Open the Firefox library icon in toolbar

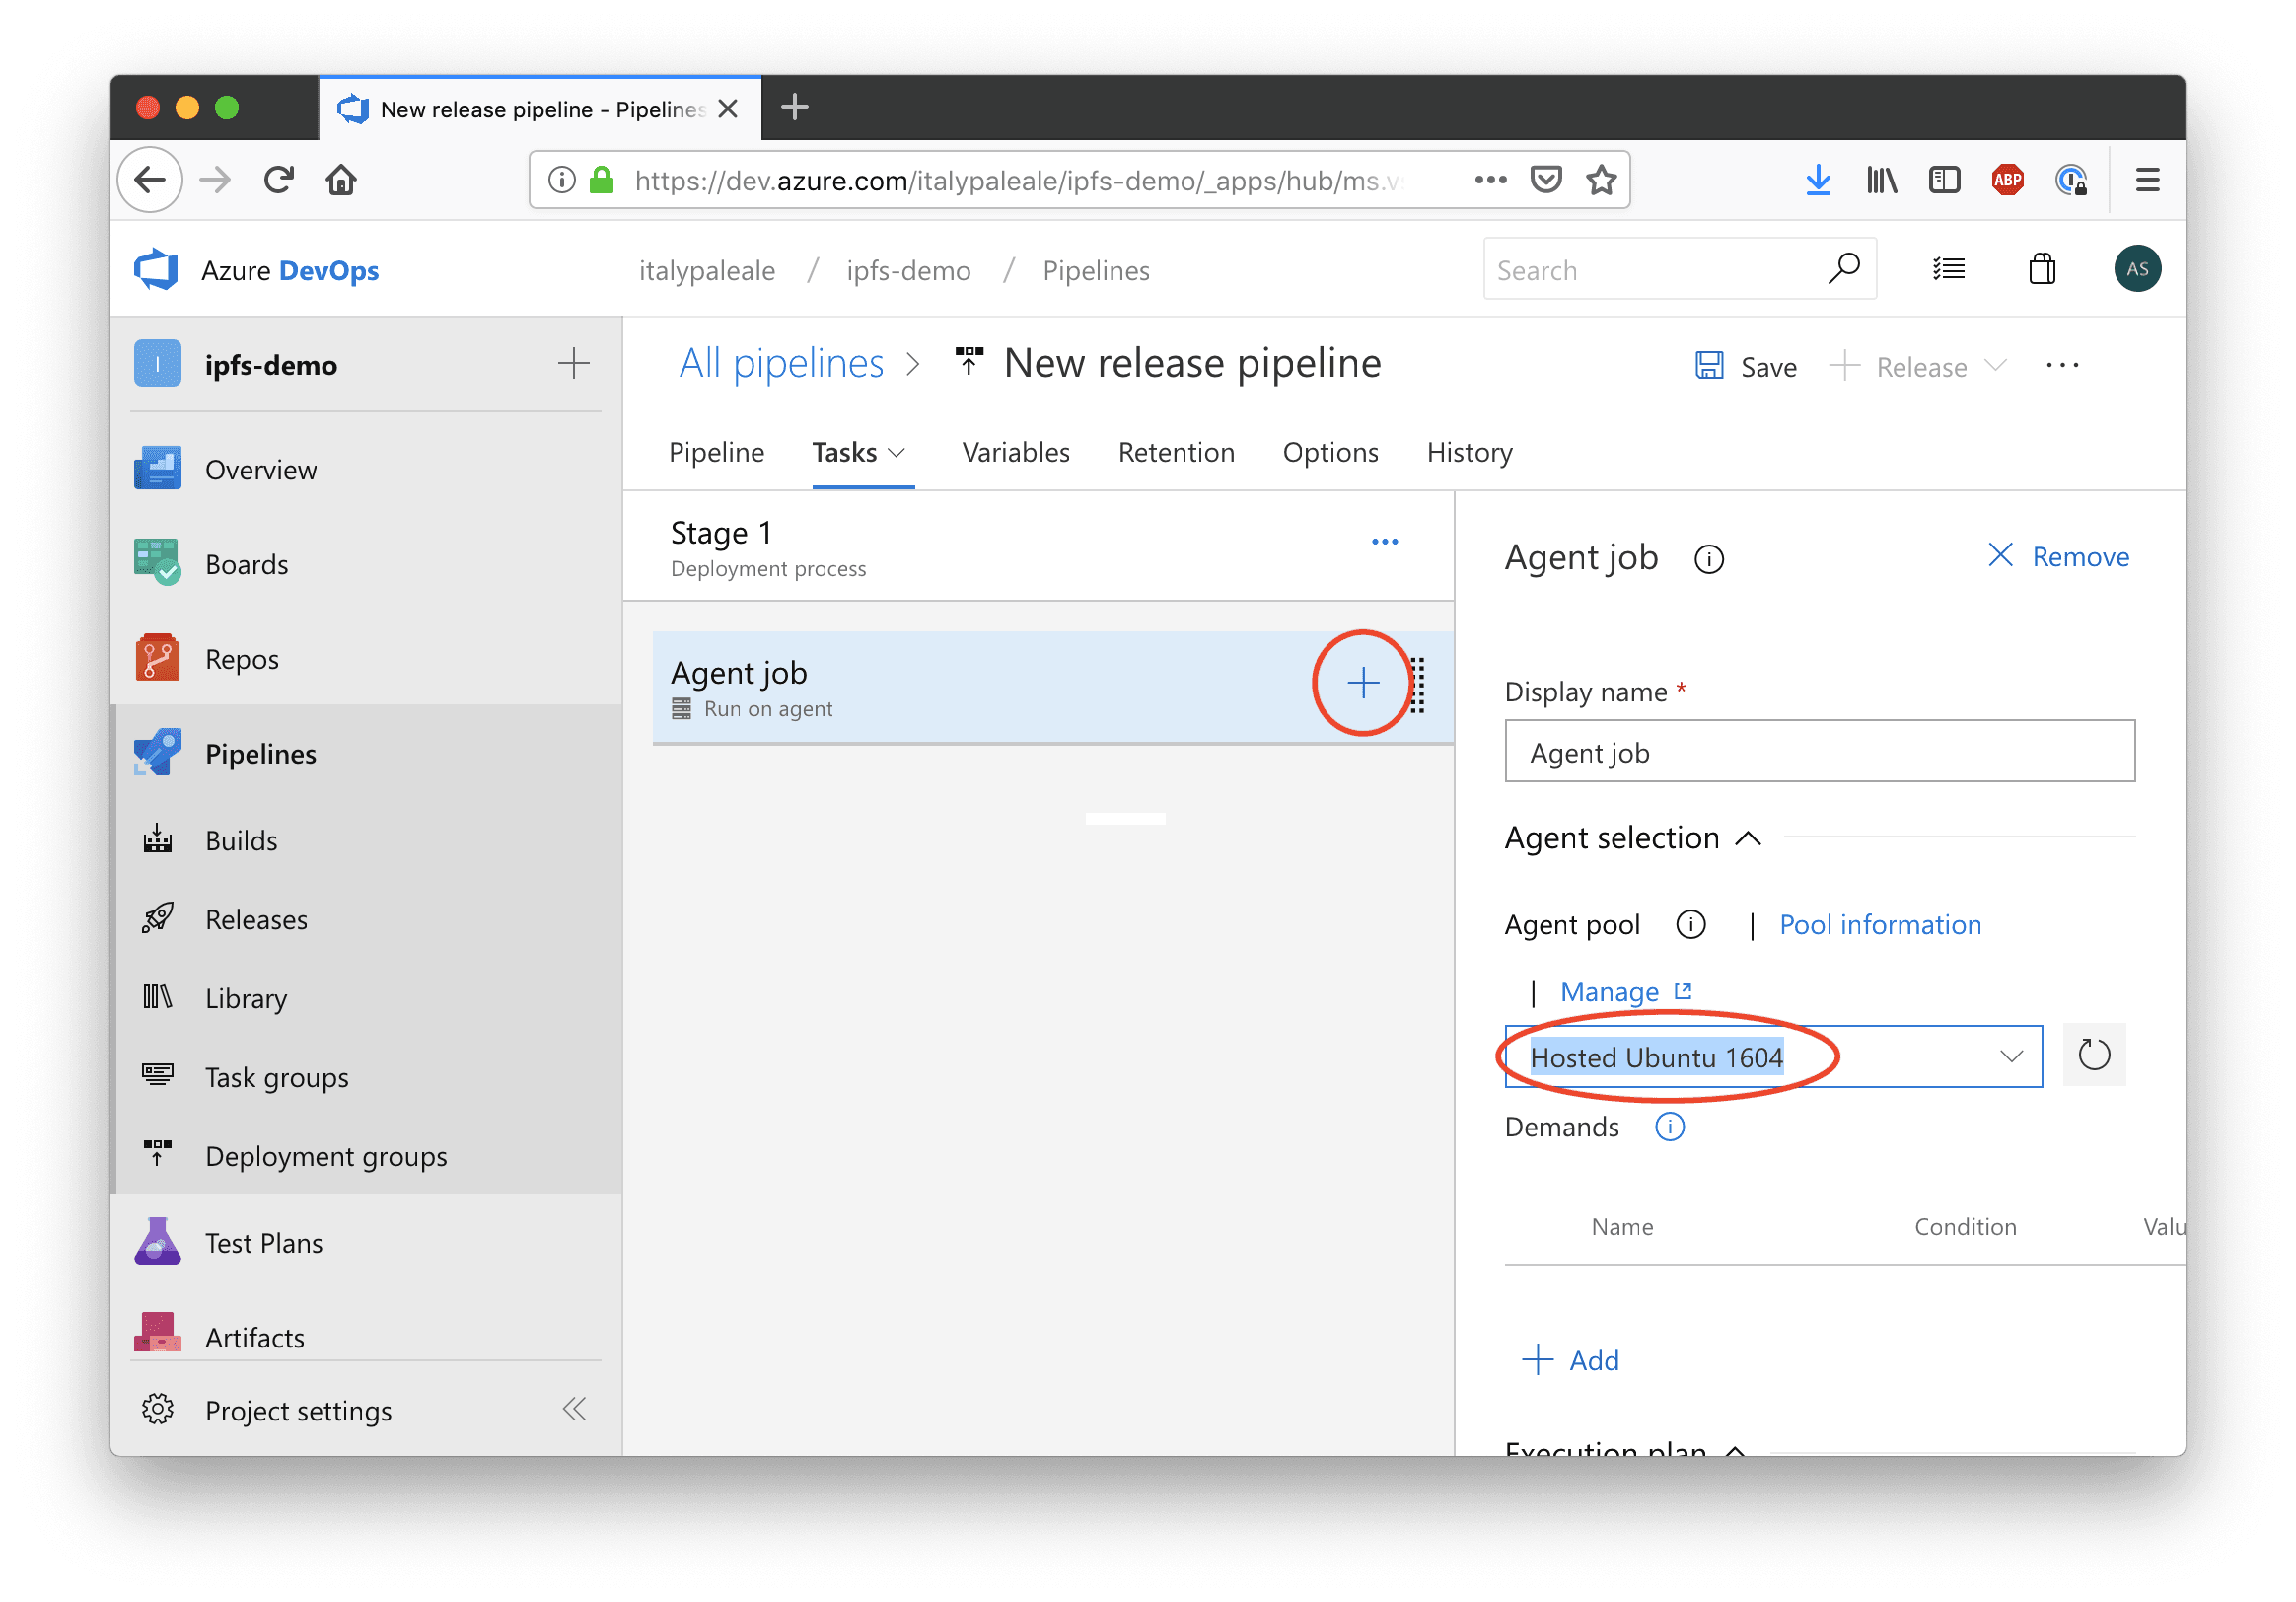[1881, 180]
